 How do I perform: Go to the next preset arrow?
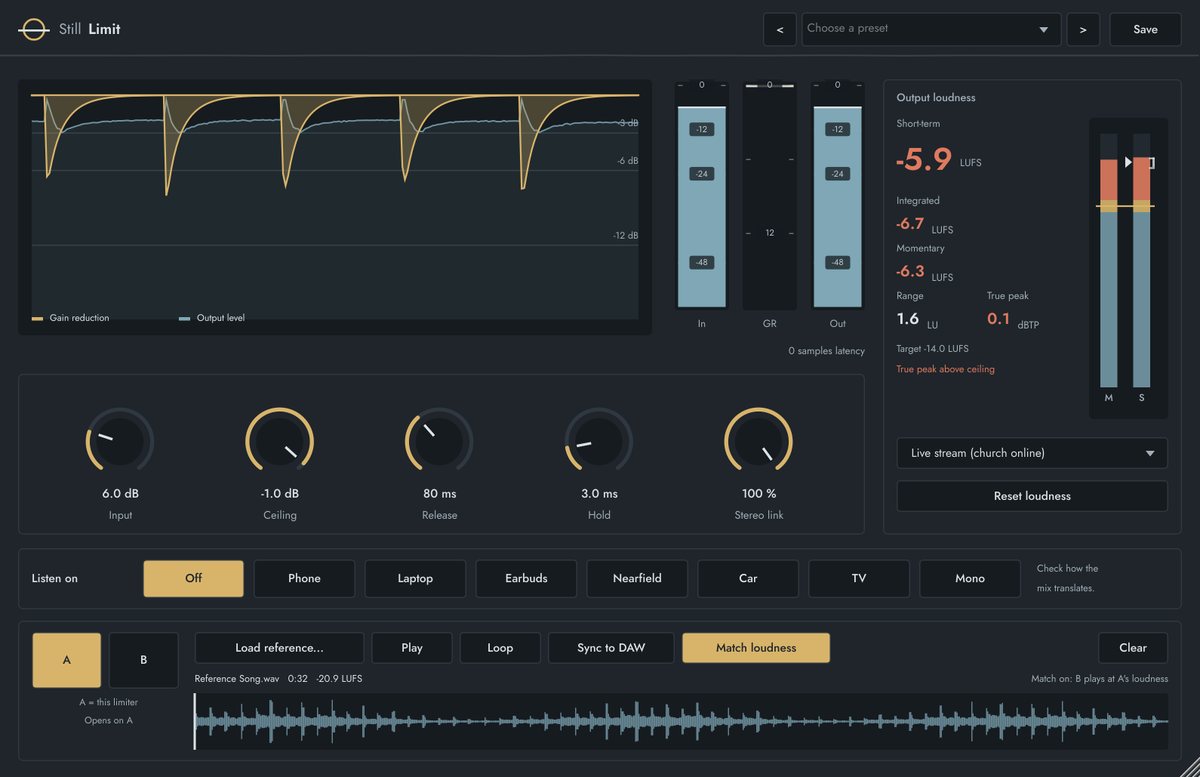point(1083,29)
